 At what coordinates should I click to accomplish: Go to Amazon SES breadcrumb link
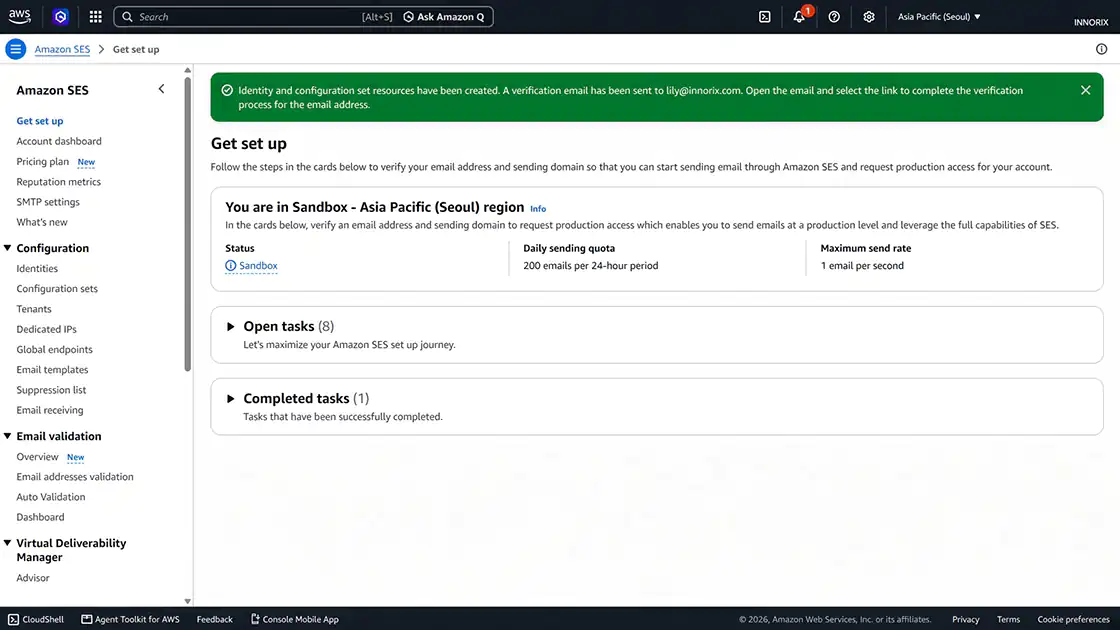pyautogui.click(x=62, y=49)
